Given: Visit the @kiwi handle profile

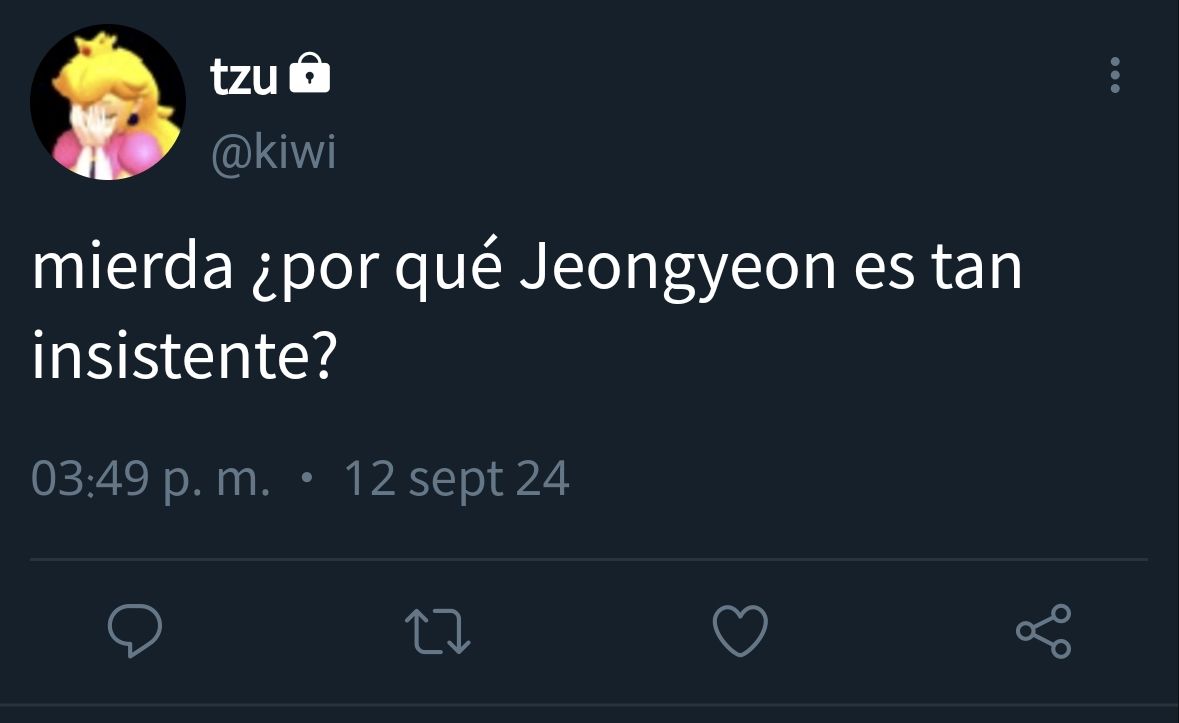Looking at the screenshot, I should tap(273, 153).
